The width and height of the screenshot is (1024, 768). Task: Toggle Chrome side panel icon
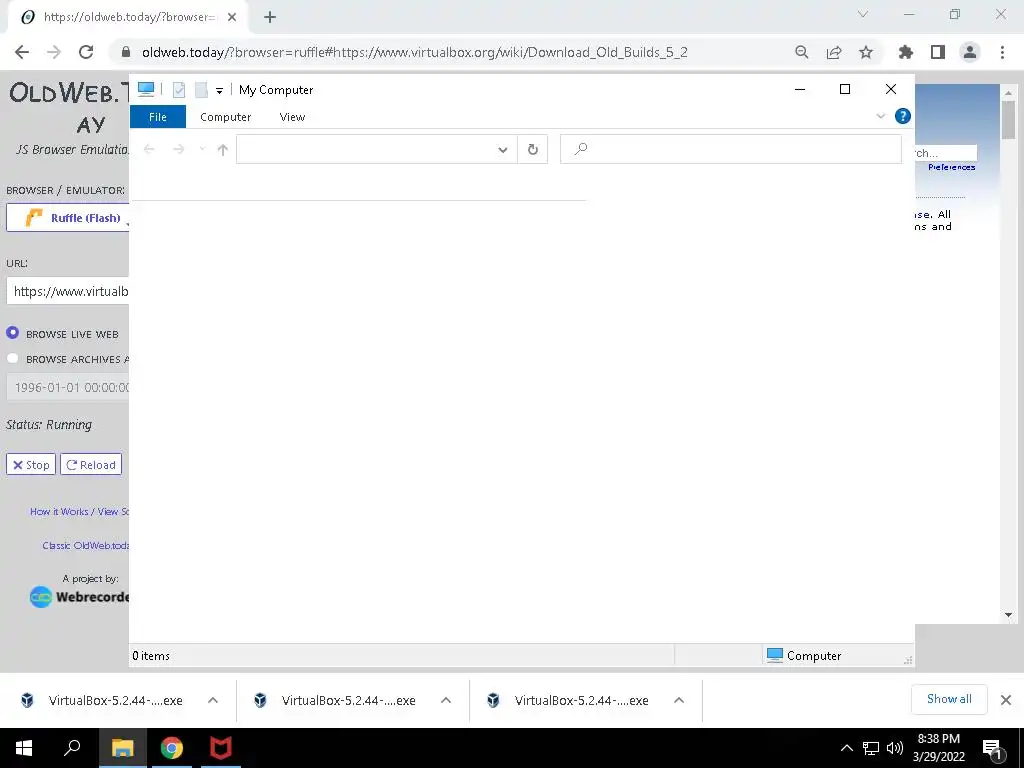click(x=938, y=52)
